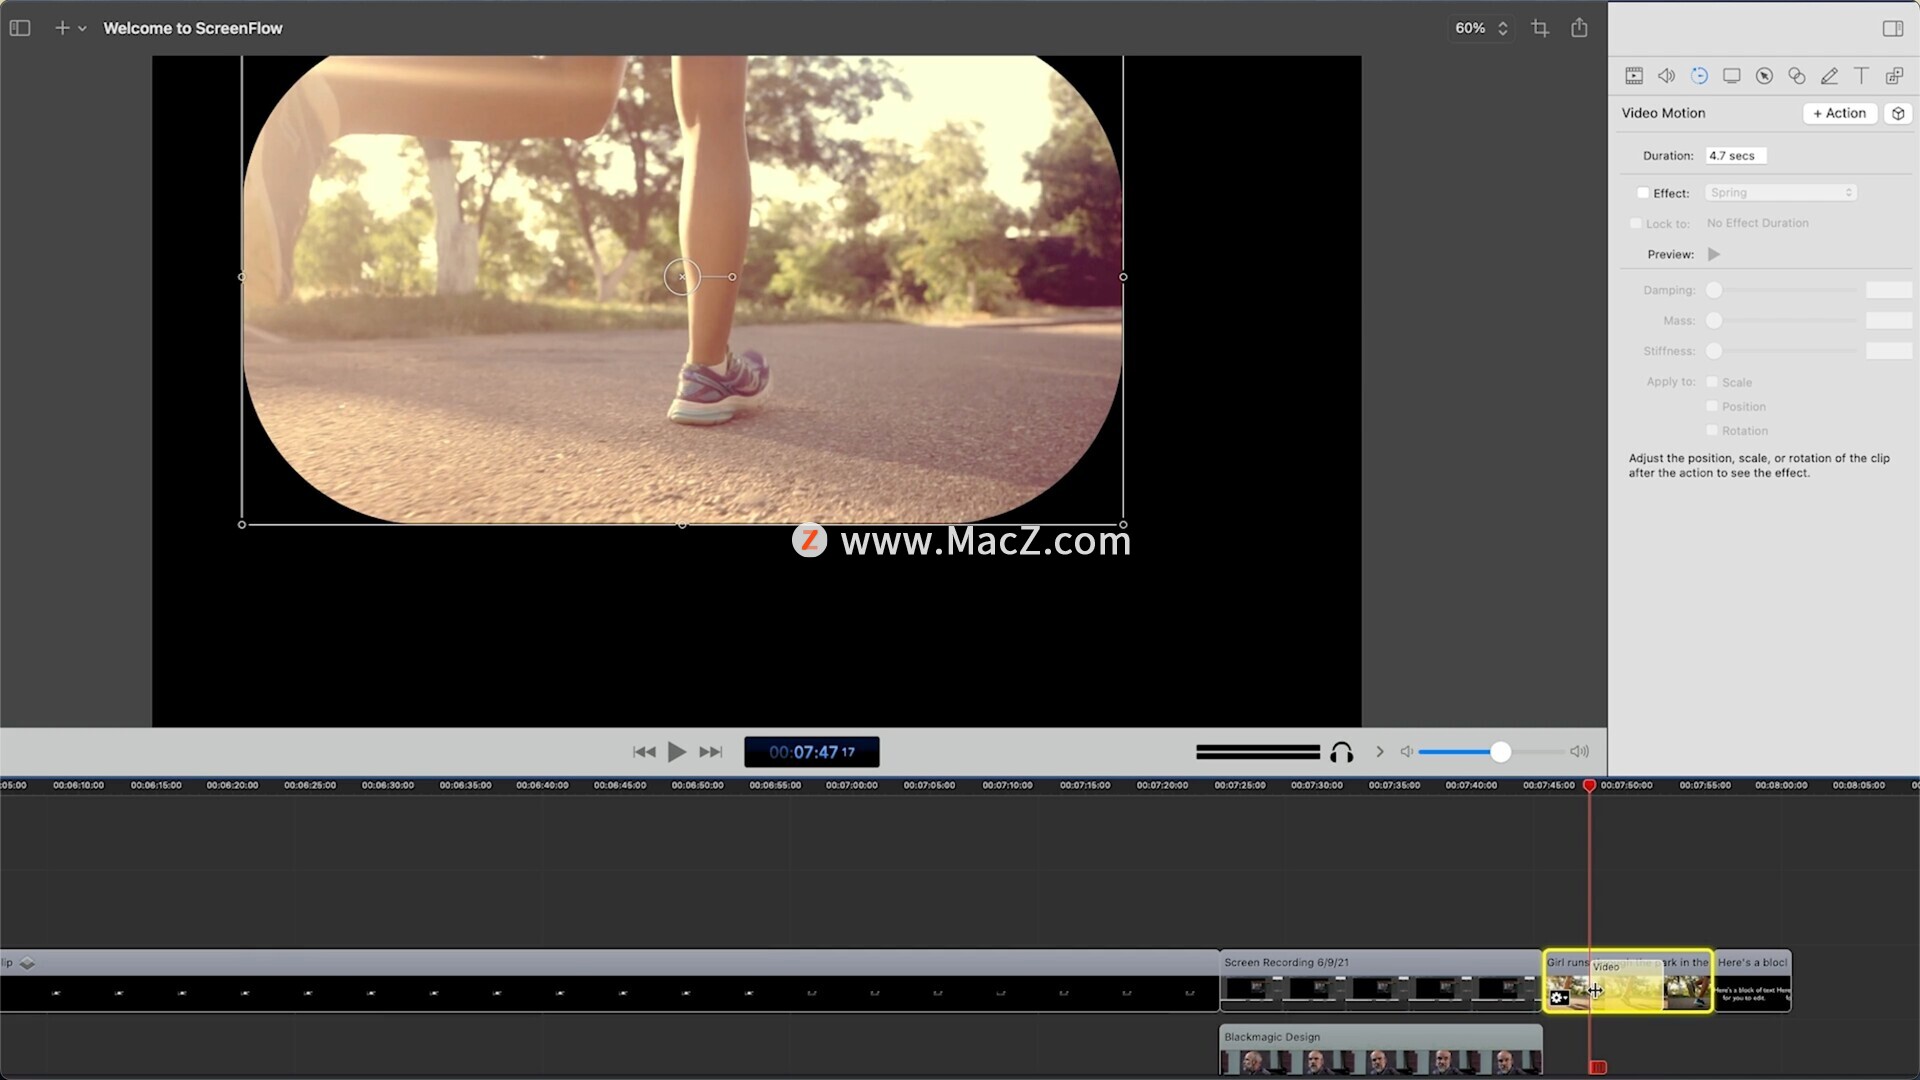Image resolution: width=1920 pixels, height=1080 pixels.
Task: Open the Callout properties tab
Action: (x=1765, y=76)
